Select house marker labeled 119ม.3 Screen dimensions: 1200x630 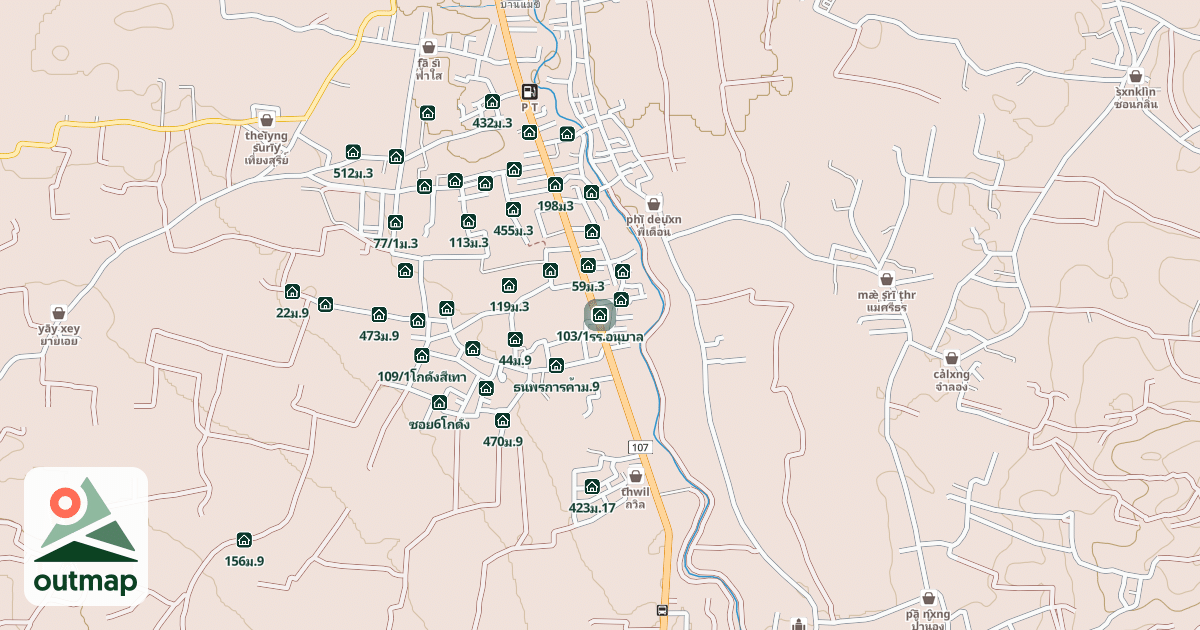click(509, 286)
